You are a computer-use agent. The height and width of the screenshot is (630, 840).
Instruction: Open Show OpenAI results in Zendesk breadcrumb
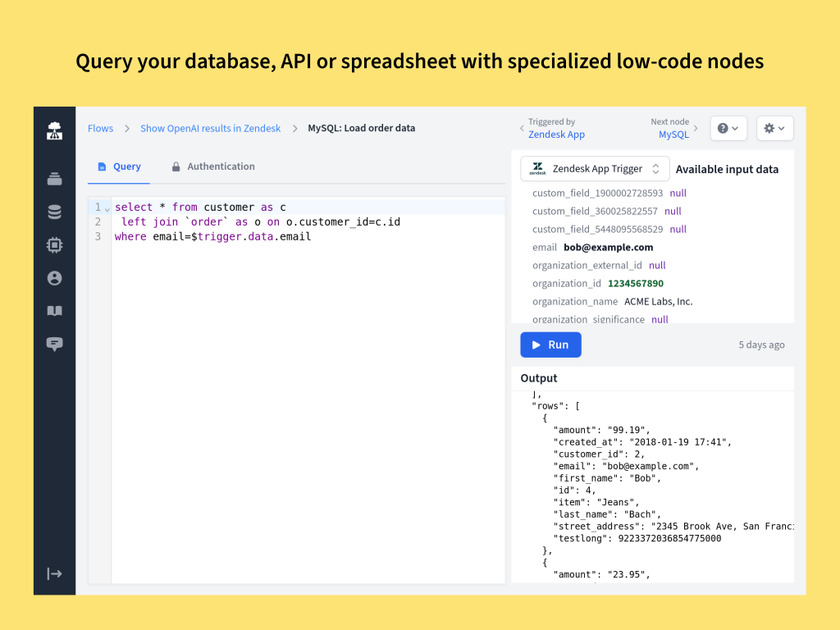click(210, 128)
